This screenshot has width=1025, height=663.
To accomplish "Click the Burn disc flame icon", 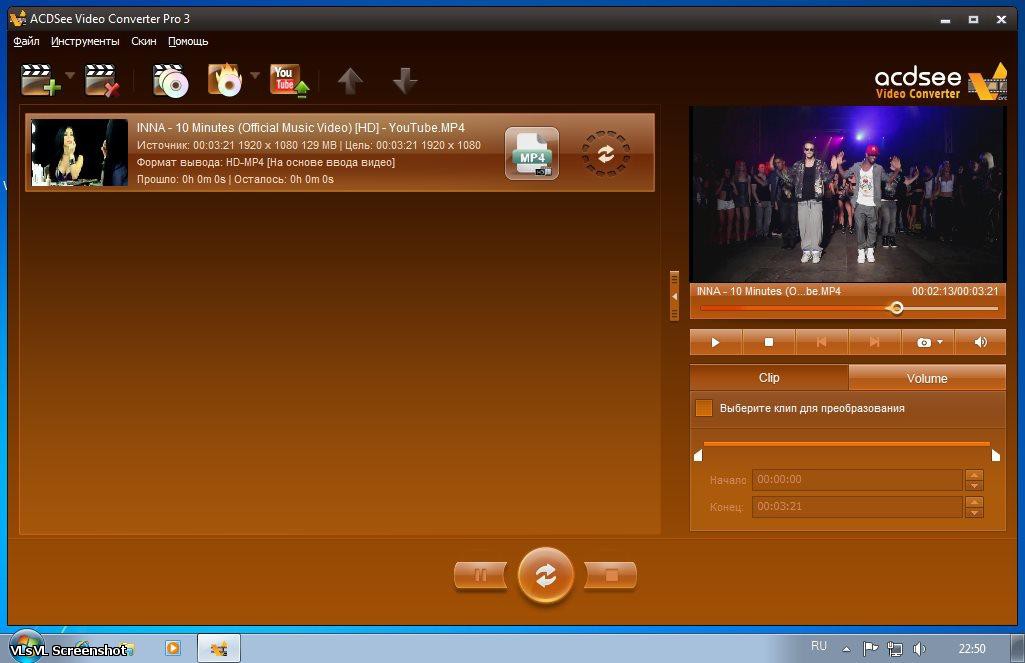I will tap(225, 80).
